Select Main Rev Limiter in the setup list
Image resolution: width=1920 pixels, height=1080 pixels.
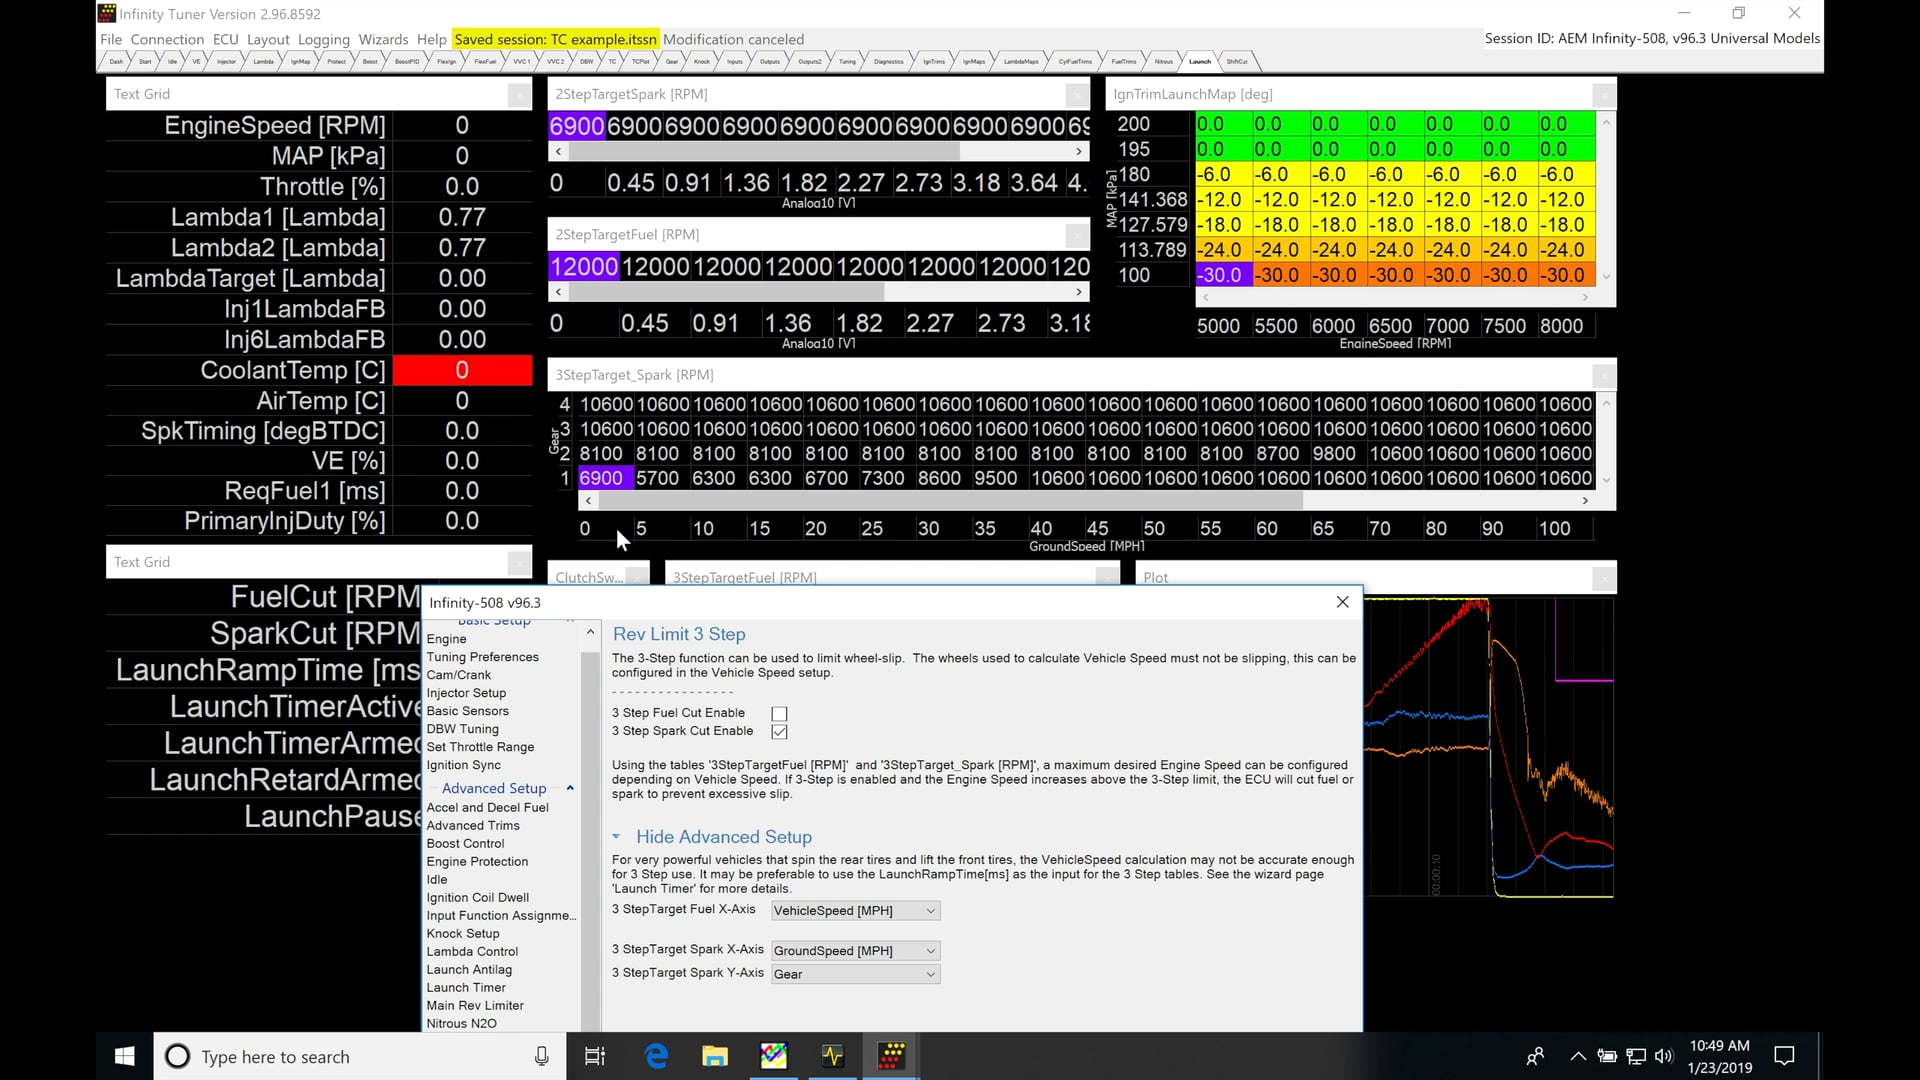(x=474, y=1005)
